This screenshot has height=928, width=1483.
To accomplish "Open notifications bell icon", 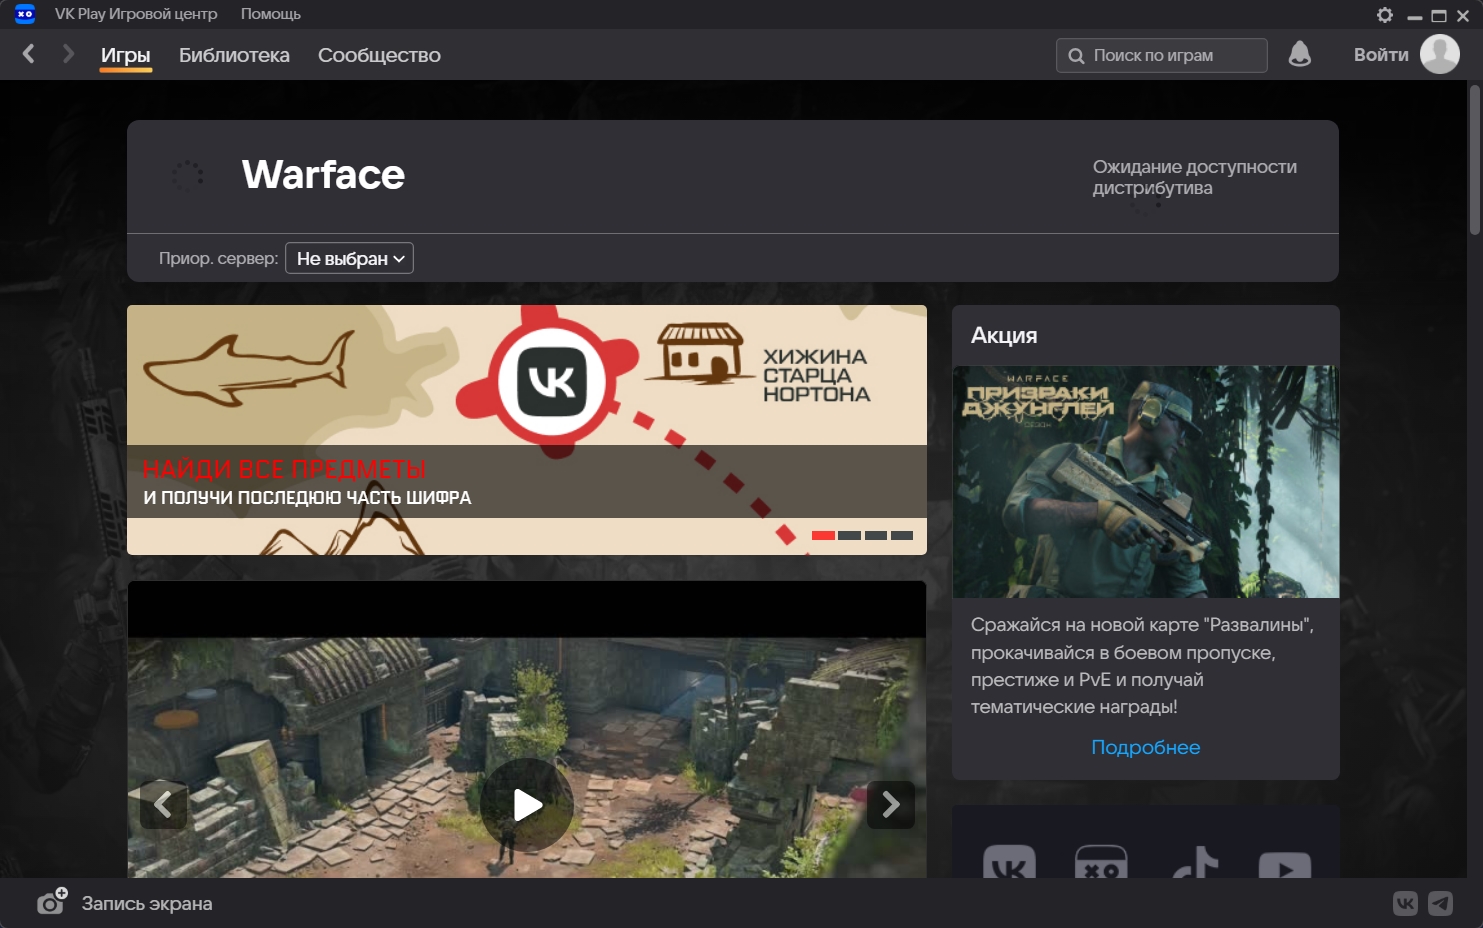I will [x=1300, y=54].
